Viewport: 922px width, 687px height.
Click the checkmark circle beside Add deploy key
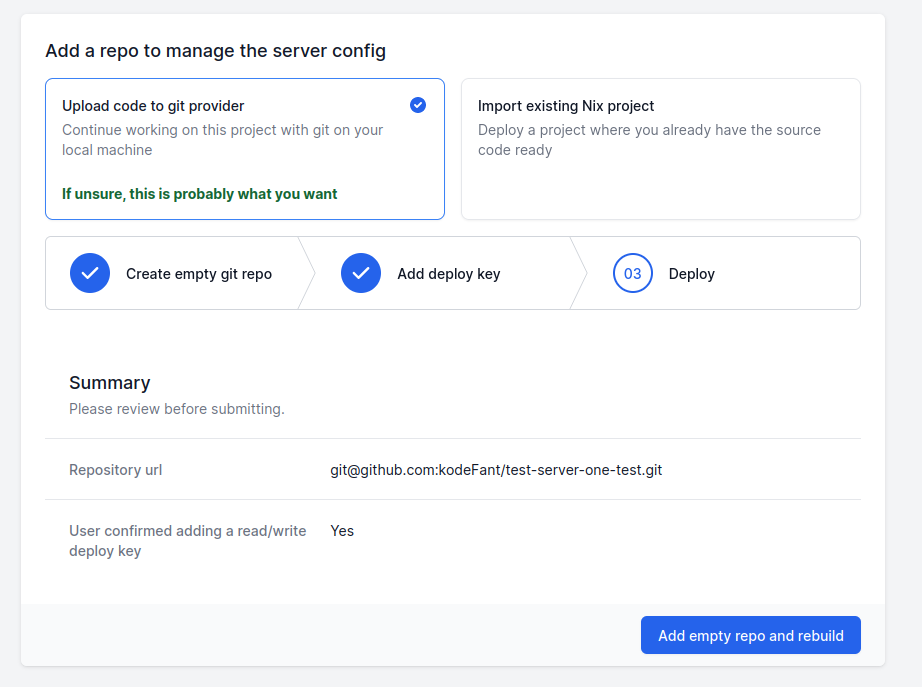[x=361, y=273]
